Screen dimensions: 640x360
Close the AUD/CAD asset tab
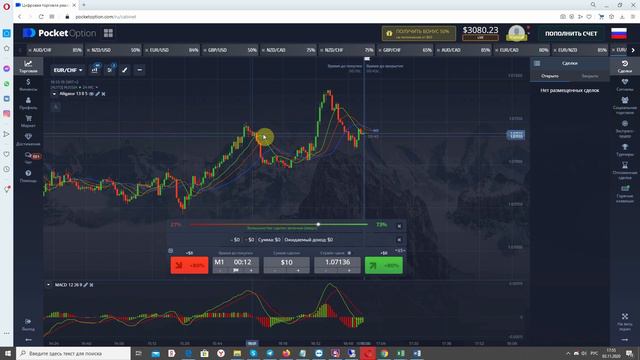coord(438,50)
